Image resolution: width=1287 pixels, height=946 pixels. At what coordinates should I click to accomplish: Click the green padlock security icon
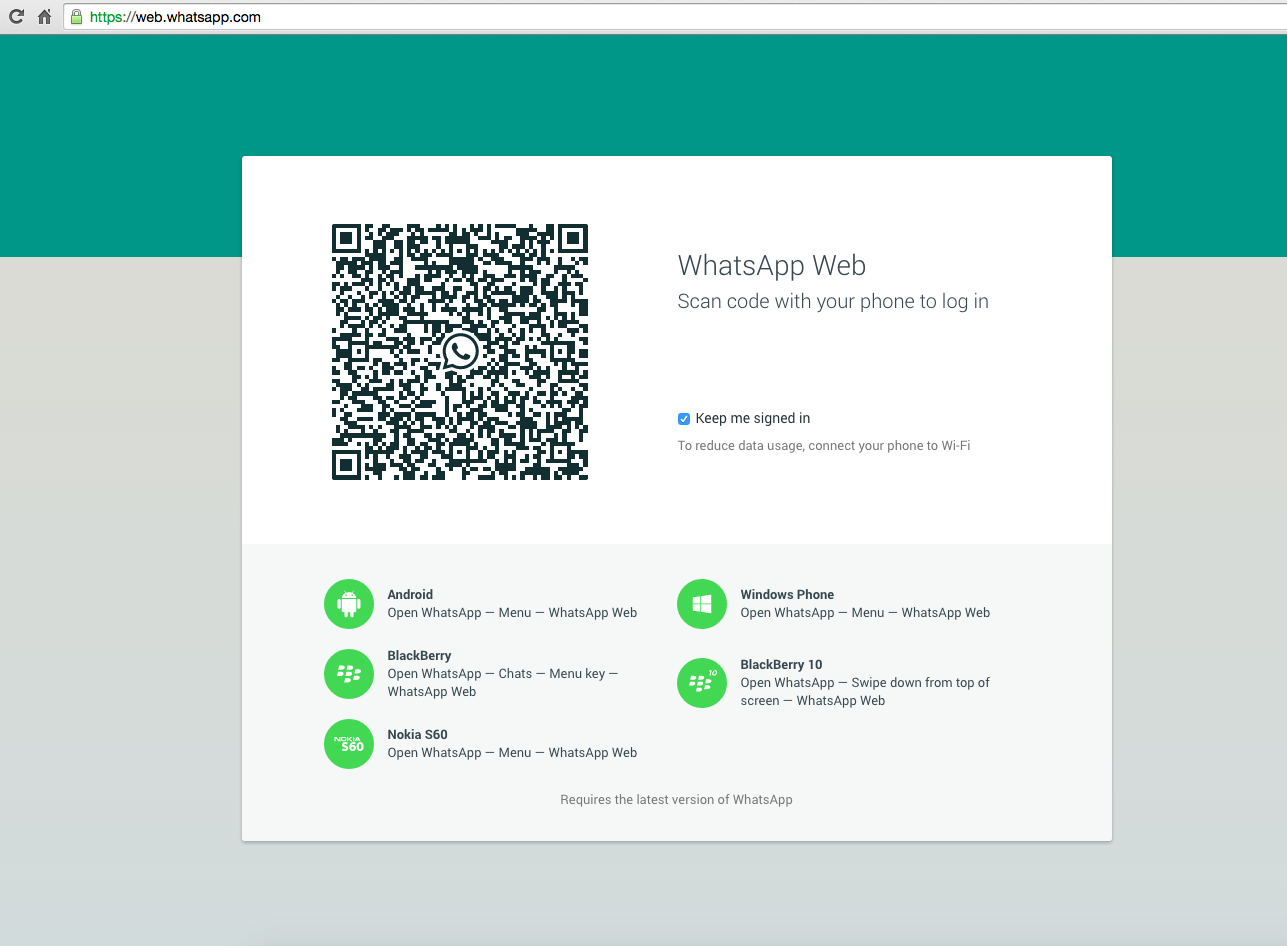click(76, 17)
